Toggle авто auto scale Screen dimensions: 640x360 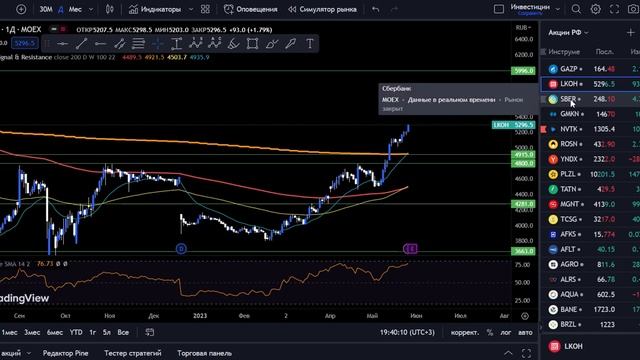click(x=525, y=332)
